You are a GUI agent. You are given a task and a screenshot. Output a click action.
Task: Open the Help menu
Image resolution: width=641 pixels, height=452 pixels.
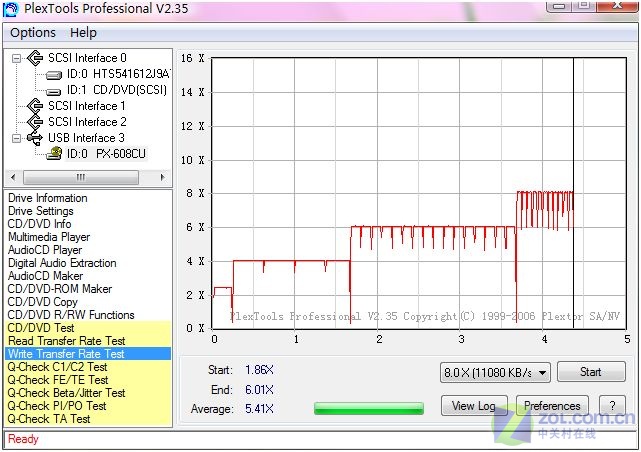click(83, 33)
